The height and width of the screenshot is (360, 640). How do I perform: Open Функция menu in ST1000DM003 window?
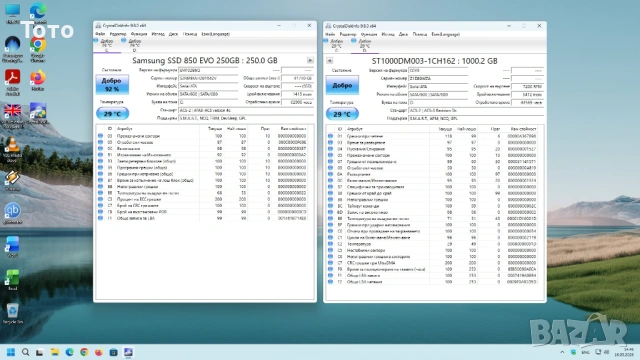pyautogui.click(x=369, y=34)
